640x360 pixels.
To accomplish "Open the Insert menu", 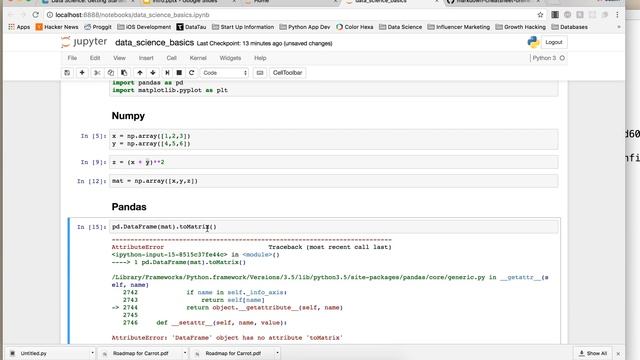I will (x=146, y=58).
